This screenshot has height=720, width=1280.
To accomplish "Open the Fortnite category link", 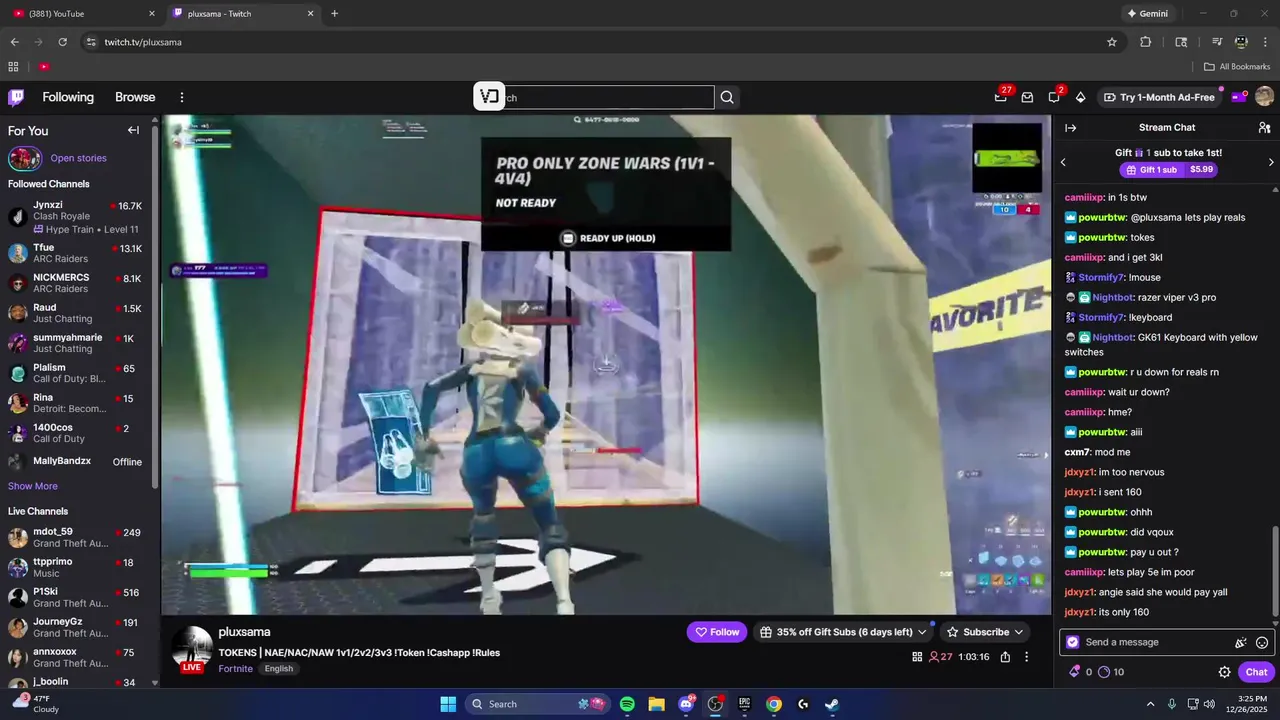I will click(x=236, y=669).
